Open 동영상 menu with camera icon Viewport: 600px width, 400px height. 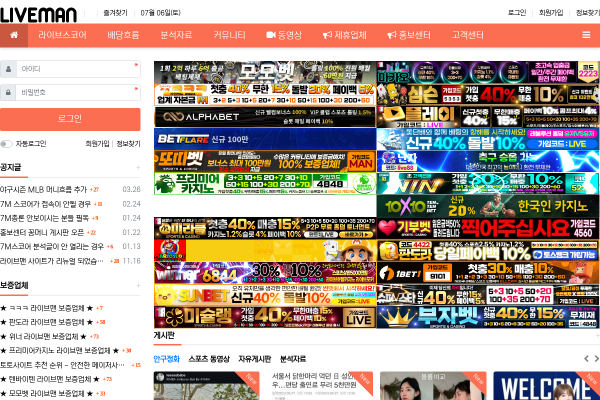pyautogui.click(x=284, y=35)
